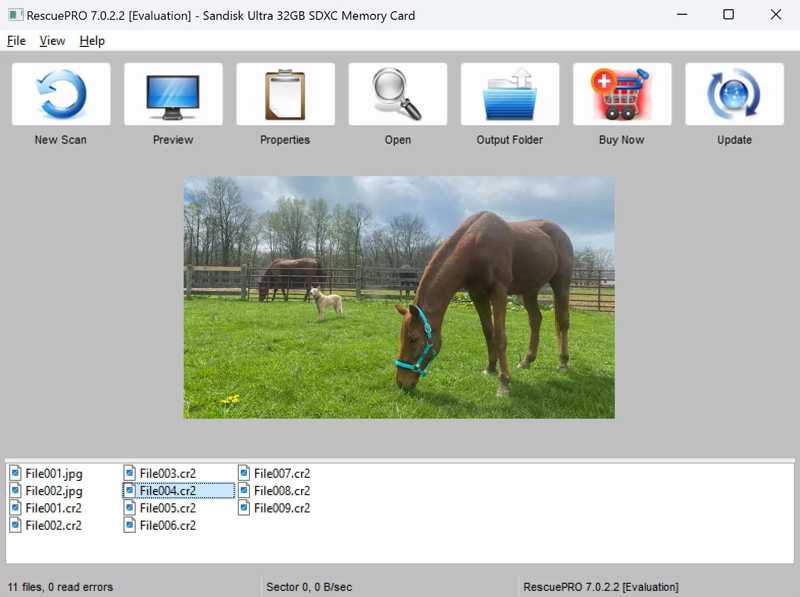Click the File003.cr2 file icon
This screenshot has height=597, width=800.
pos(130,473)
